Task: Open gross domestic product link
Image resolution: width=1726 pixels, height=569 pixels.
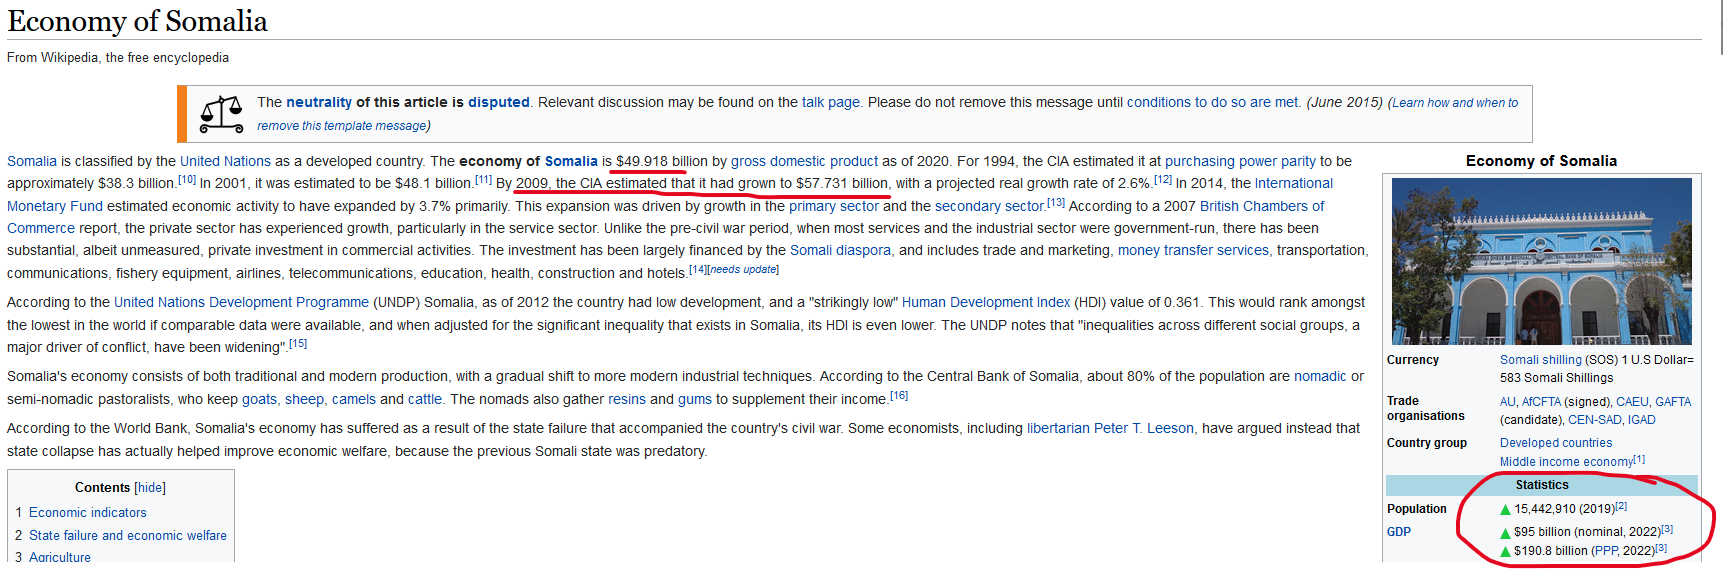Action: [x=804, y=161]
